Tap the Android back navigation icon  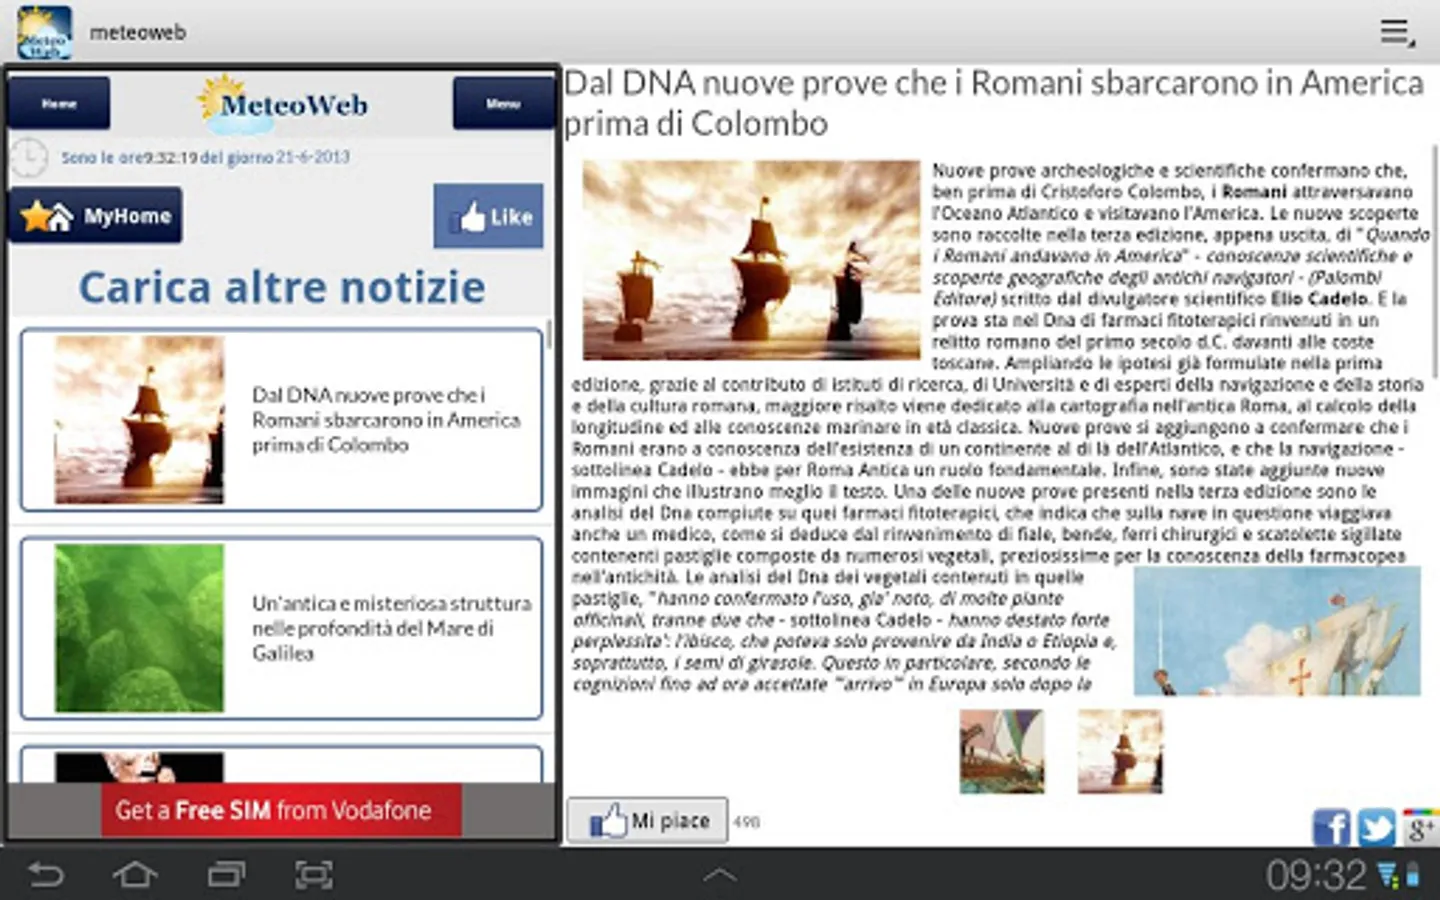(x=45, y=875)
